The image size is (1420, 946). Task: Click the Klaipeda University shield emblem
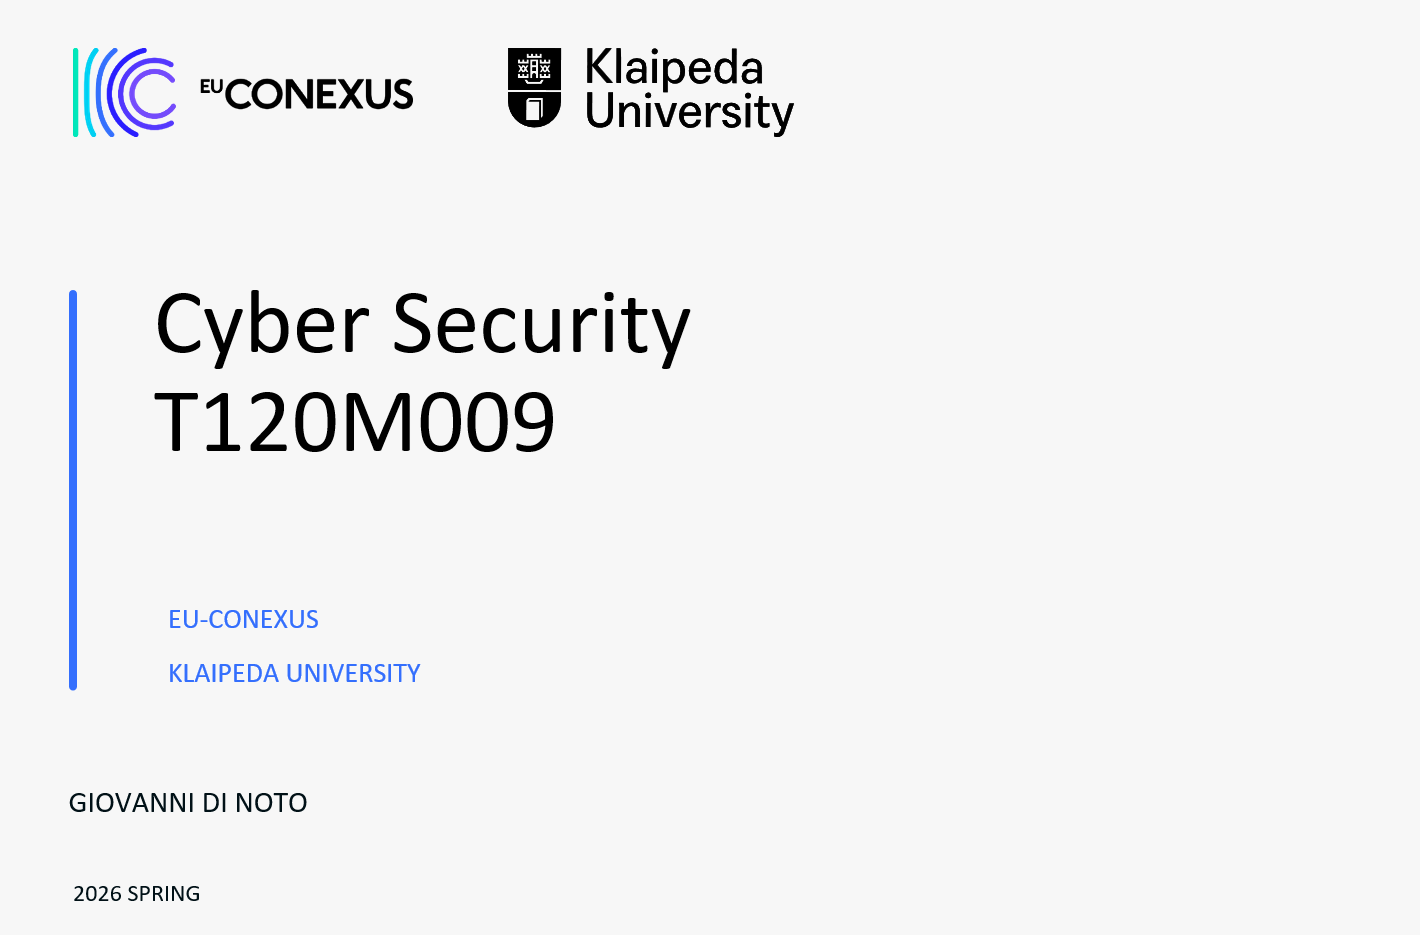(534, 88)
